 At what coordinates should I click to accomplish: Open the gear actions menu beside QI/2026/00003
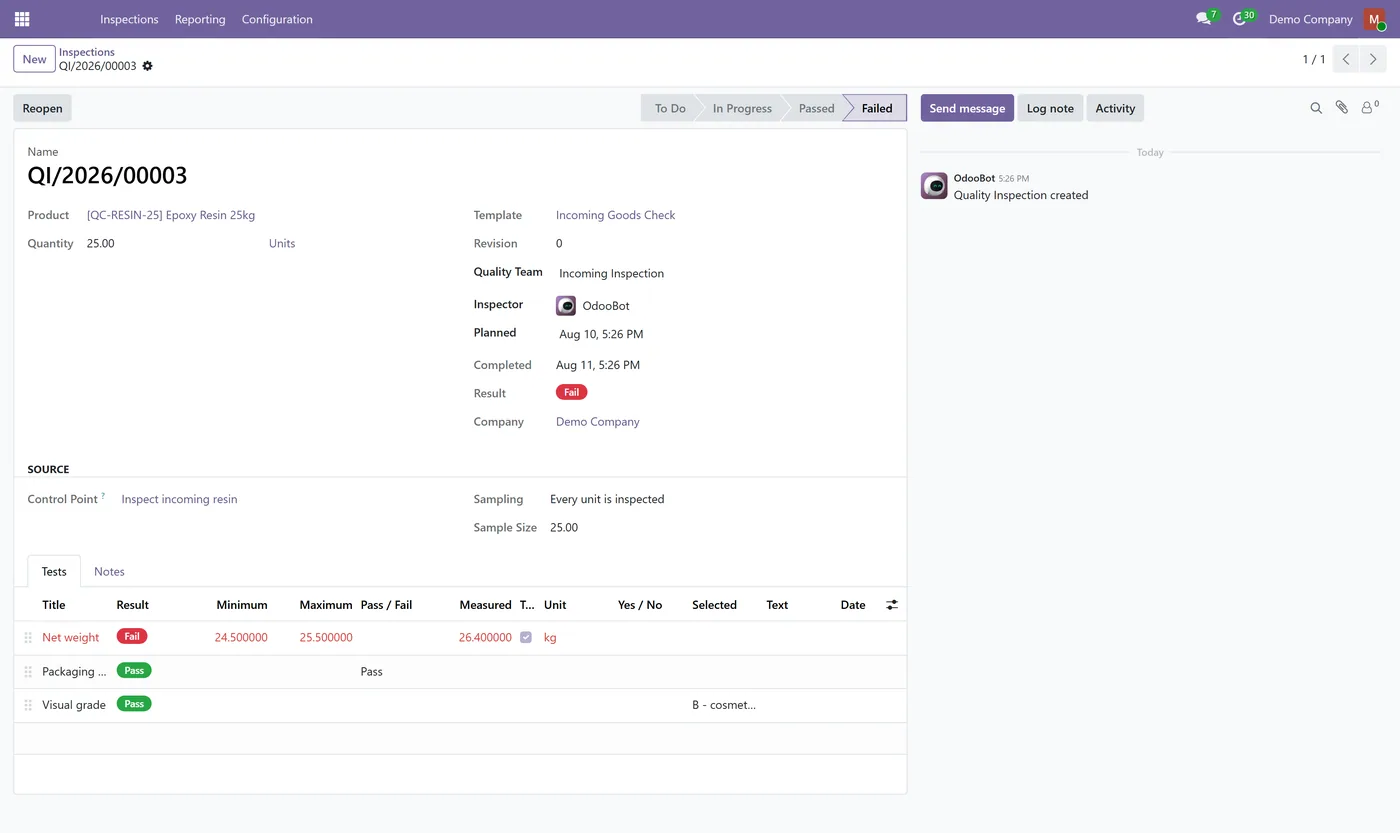click(x=148, y=66)
